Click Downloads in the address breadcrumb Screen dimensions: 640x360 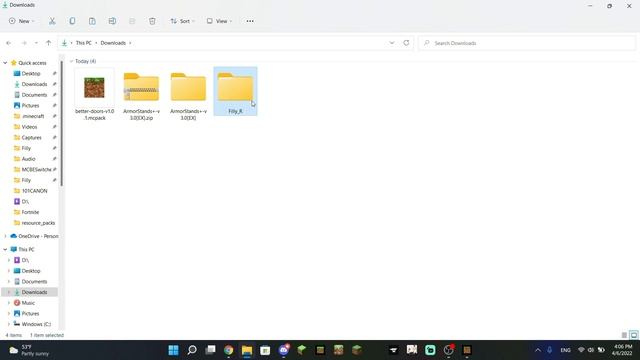pyautogui.click(x=113, y=43)
